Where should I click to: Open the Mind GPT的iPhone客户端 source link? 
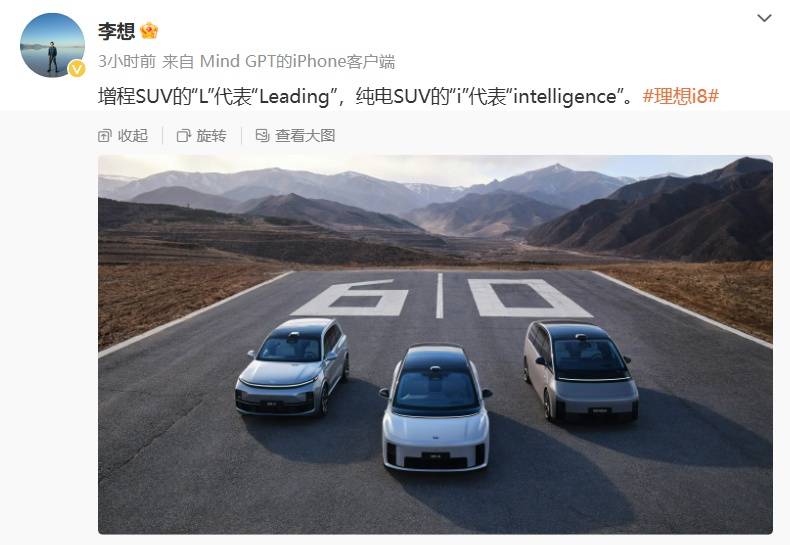[297, 61]
